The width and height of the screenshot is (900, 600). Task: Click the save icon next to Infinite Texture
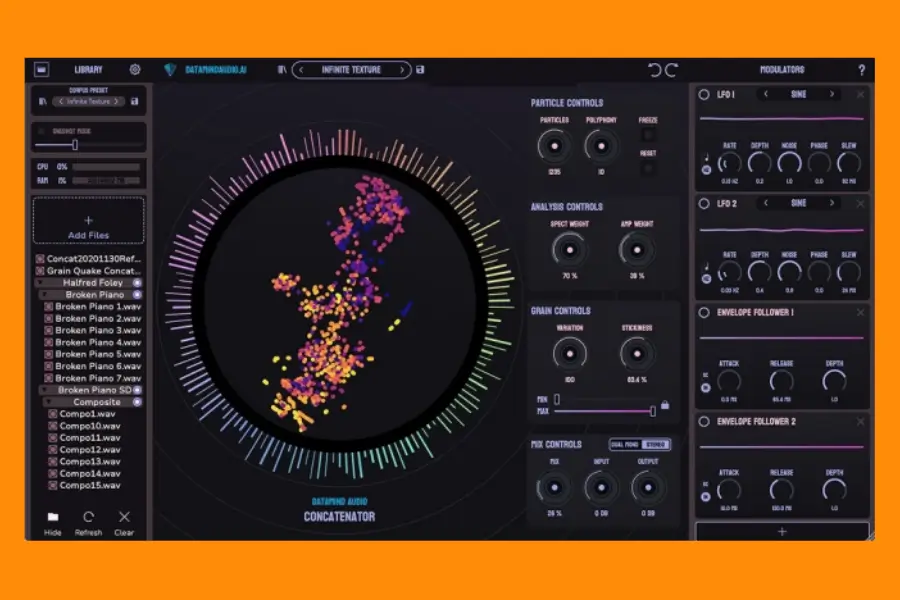pos(420,70)
